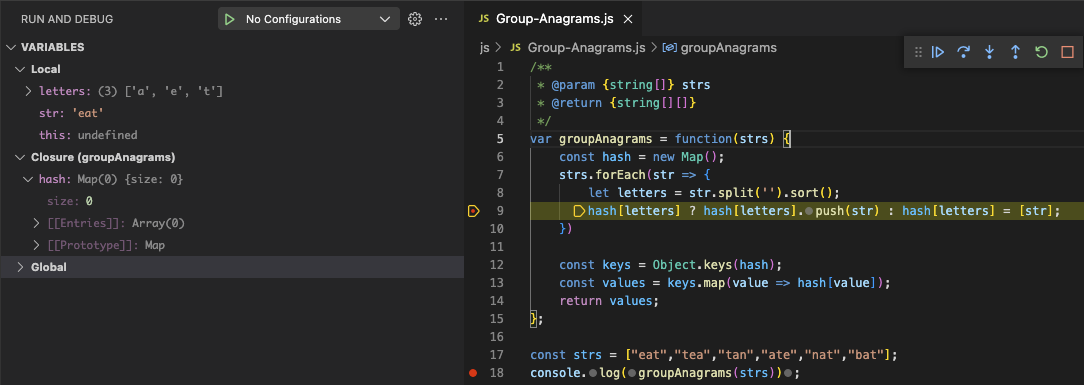
Task: Restart the debug session
Action: point(1041,52)
